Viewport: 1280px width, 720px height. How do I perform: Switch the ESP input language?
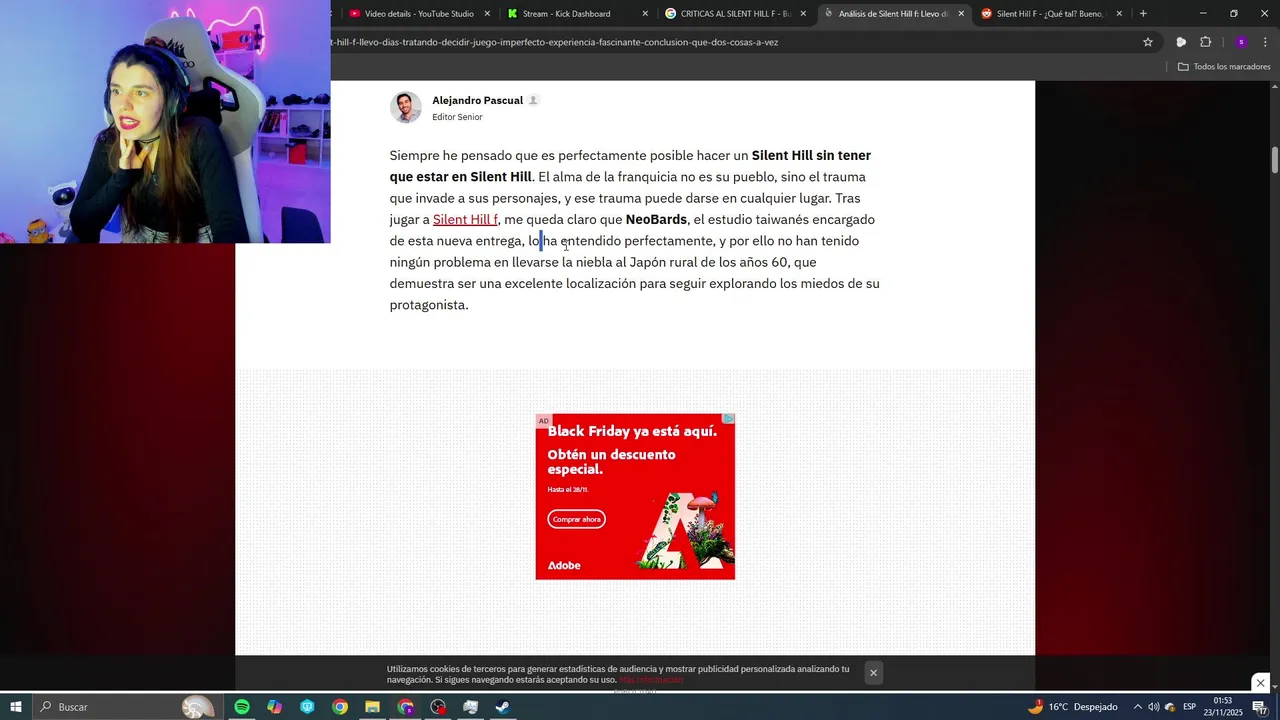pos(1190,707)
